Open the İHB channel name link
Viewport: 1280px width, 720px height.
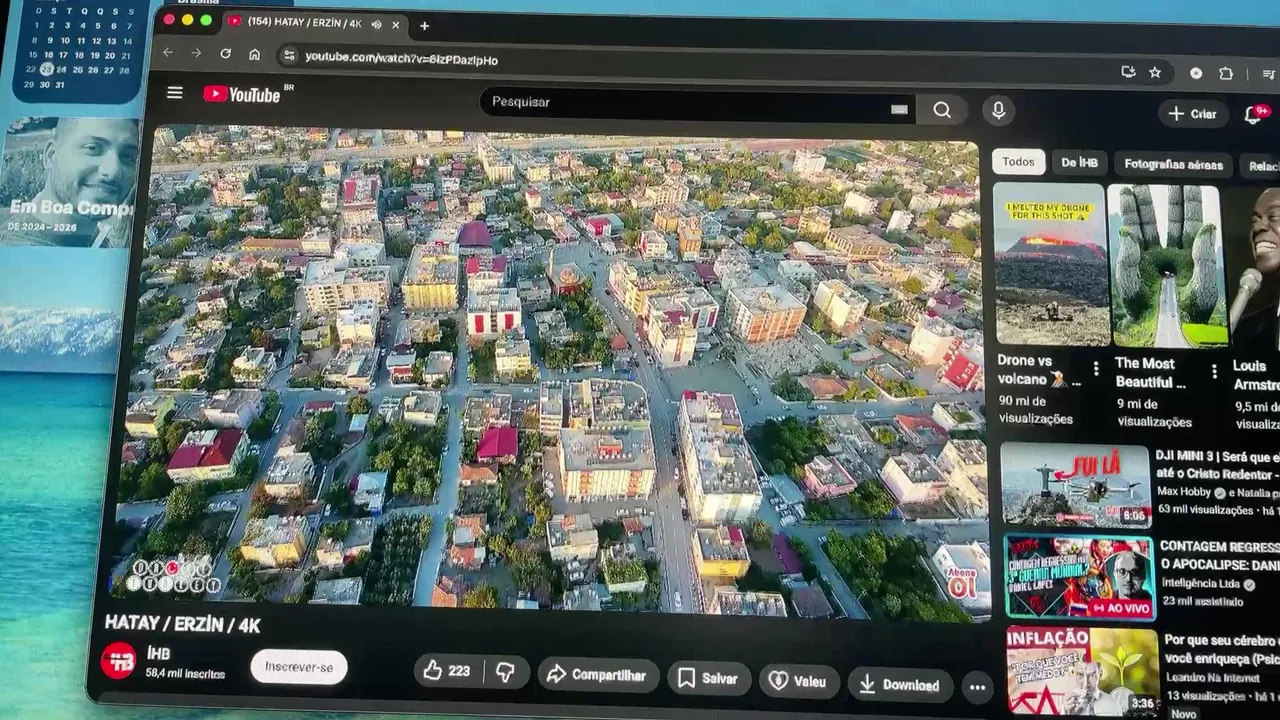[158, 653]
